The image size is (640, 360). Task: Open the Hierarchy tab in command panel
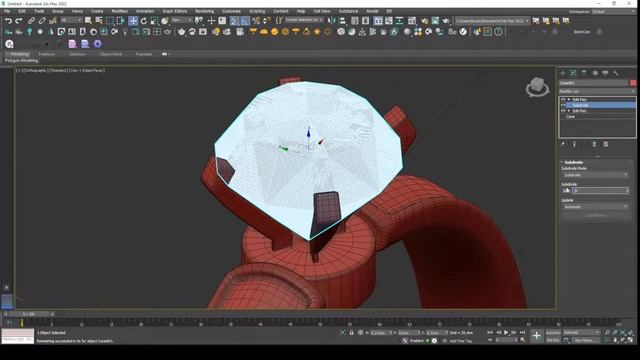584,73
